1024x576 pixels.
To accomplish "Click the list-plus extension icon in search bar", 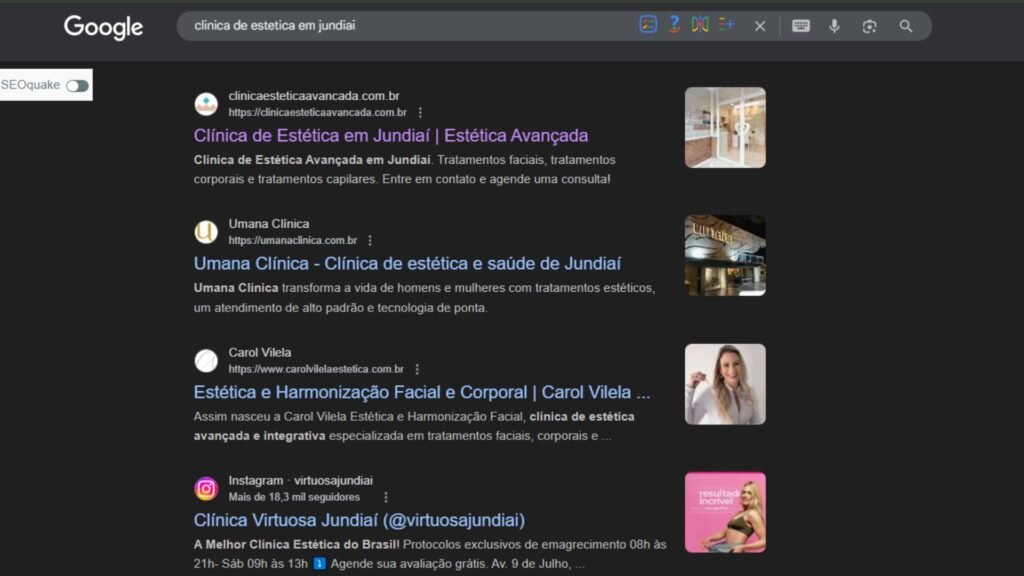I will tap(726, 25).
